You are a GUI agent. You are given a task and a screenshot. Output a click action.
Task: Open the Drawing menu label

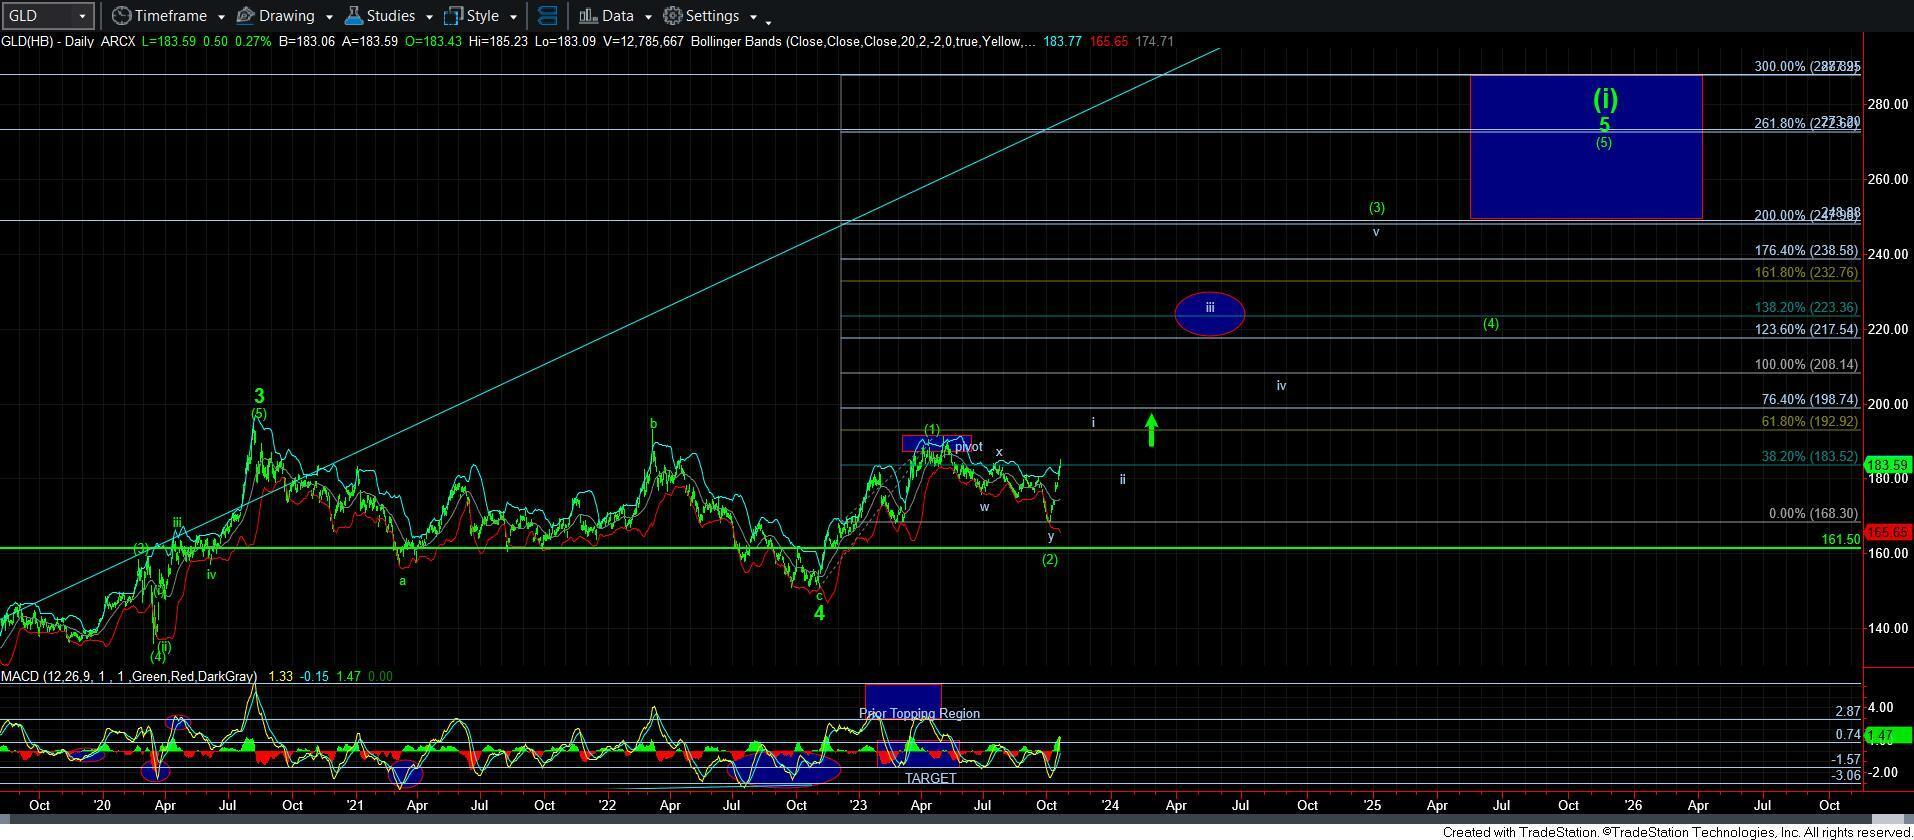coord(286,16)
